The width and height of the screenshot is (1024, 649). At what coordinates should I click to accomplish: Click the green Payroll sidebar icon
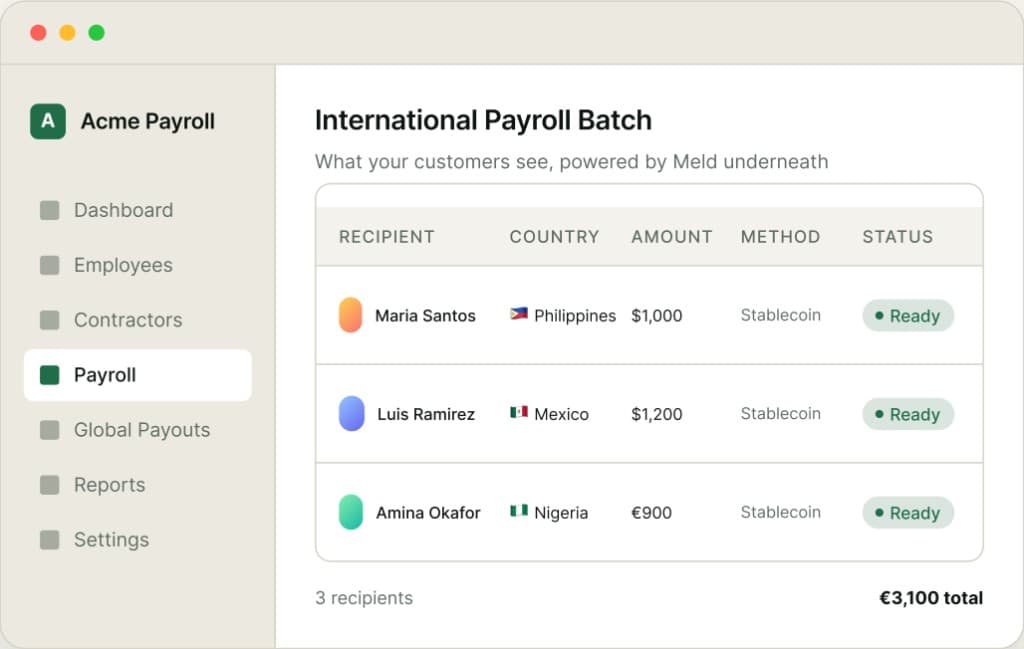tap(50, 375)
